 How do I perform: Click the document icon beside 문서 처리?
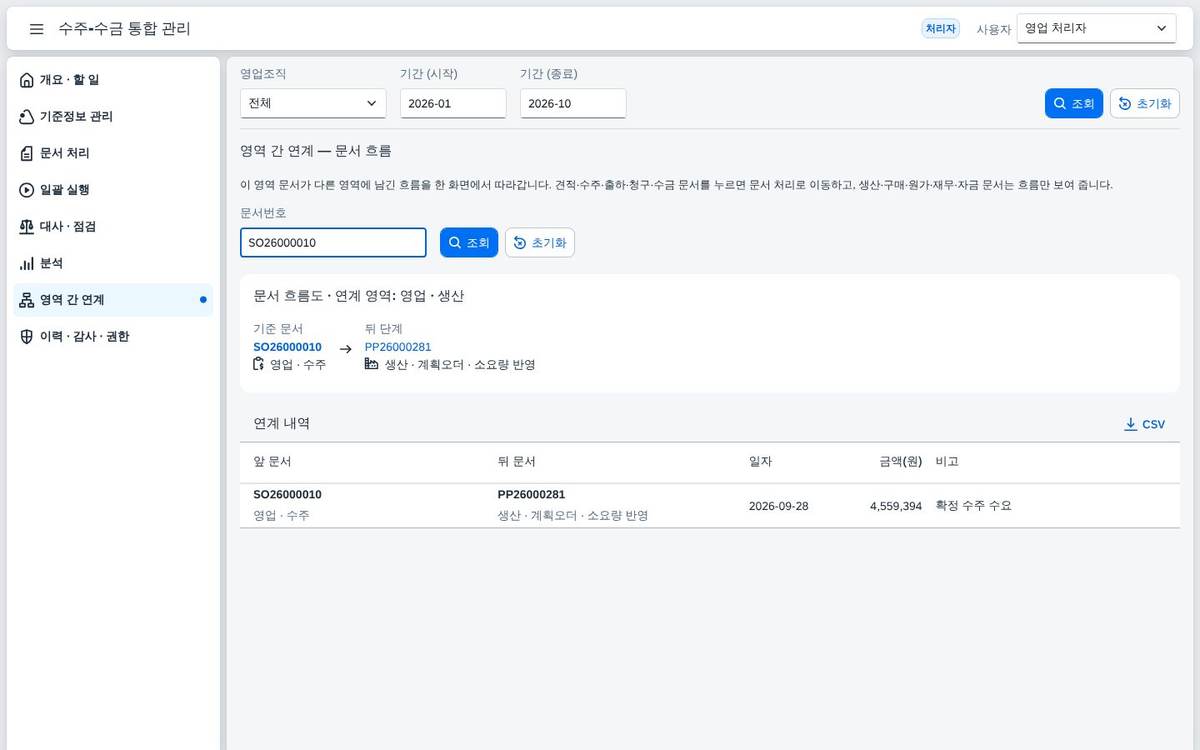[x=27, y=153]
